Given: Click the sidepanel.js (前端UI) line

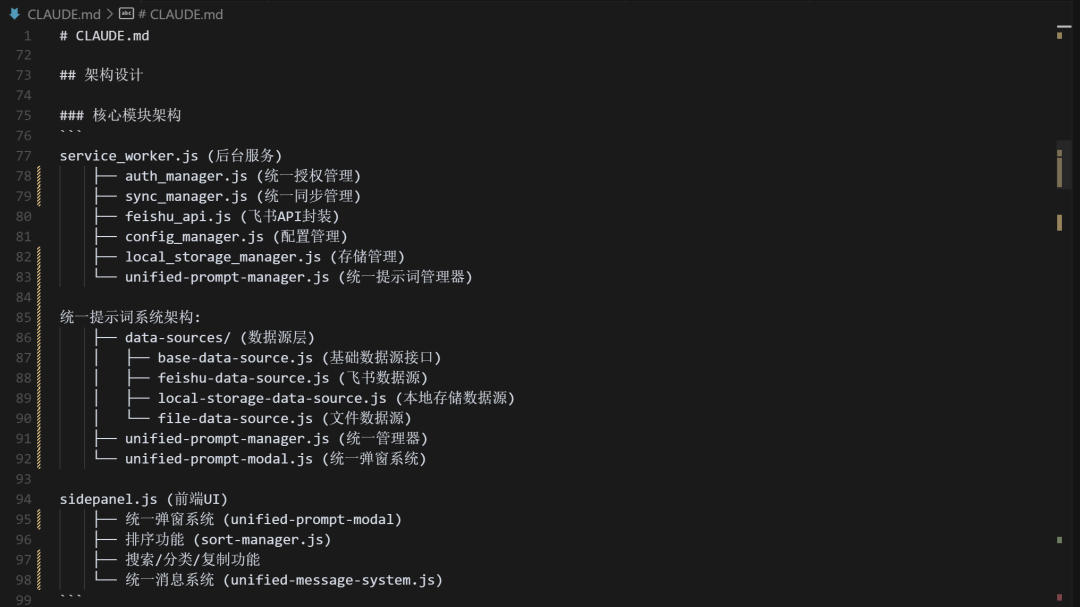Looking at the screenshot, I should tap(143, 499).
